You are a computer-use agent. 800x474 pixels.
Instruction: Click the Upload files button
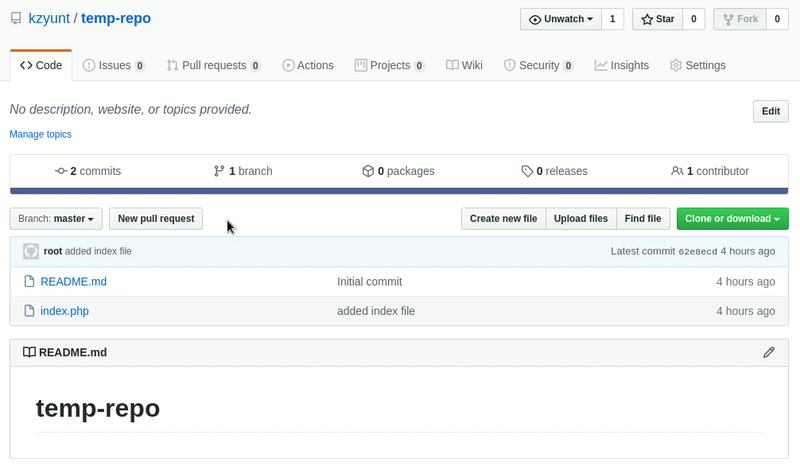point(581,218)
